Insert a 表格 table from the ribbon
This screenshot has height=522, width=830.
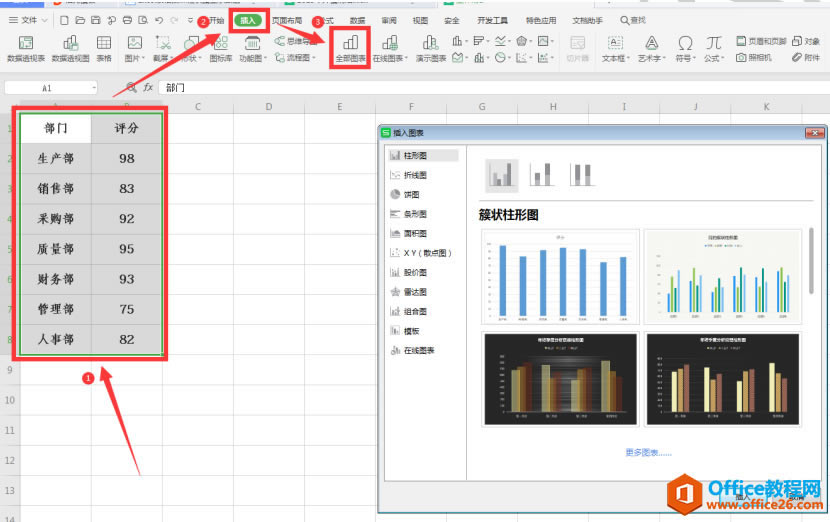104,49
